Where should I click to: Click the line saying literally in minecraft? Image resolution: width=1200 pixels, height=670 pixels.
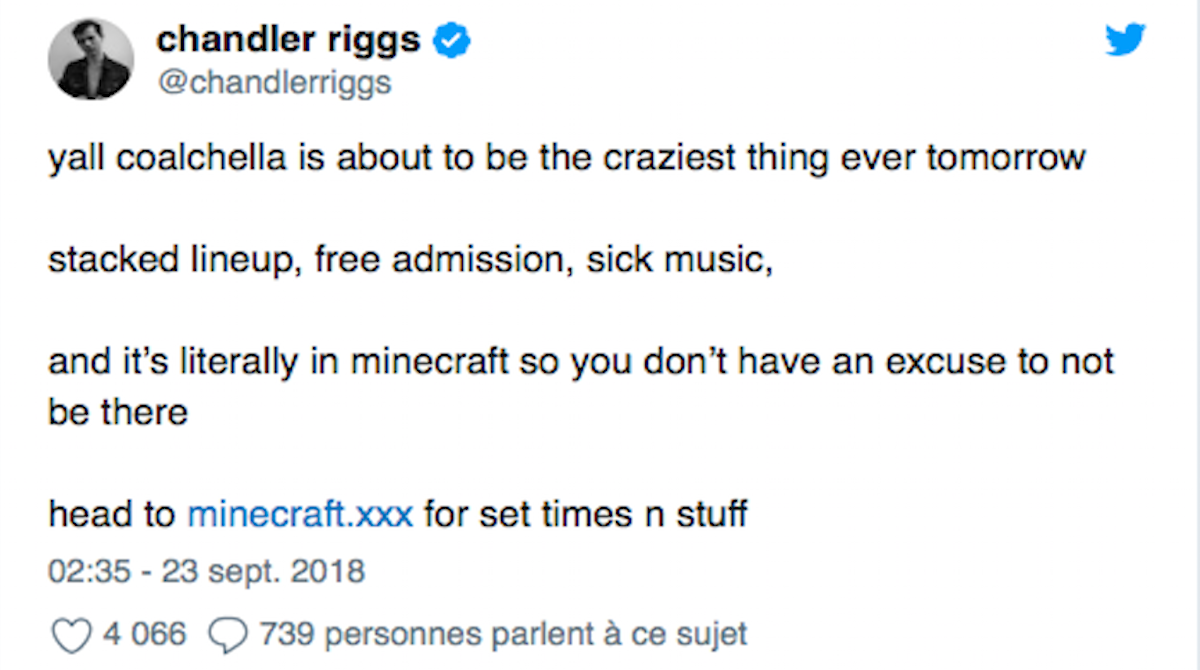[581, 362]
